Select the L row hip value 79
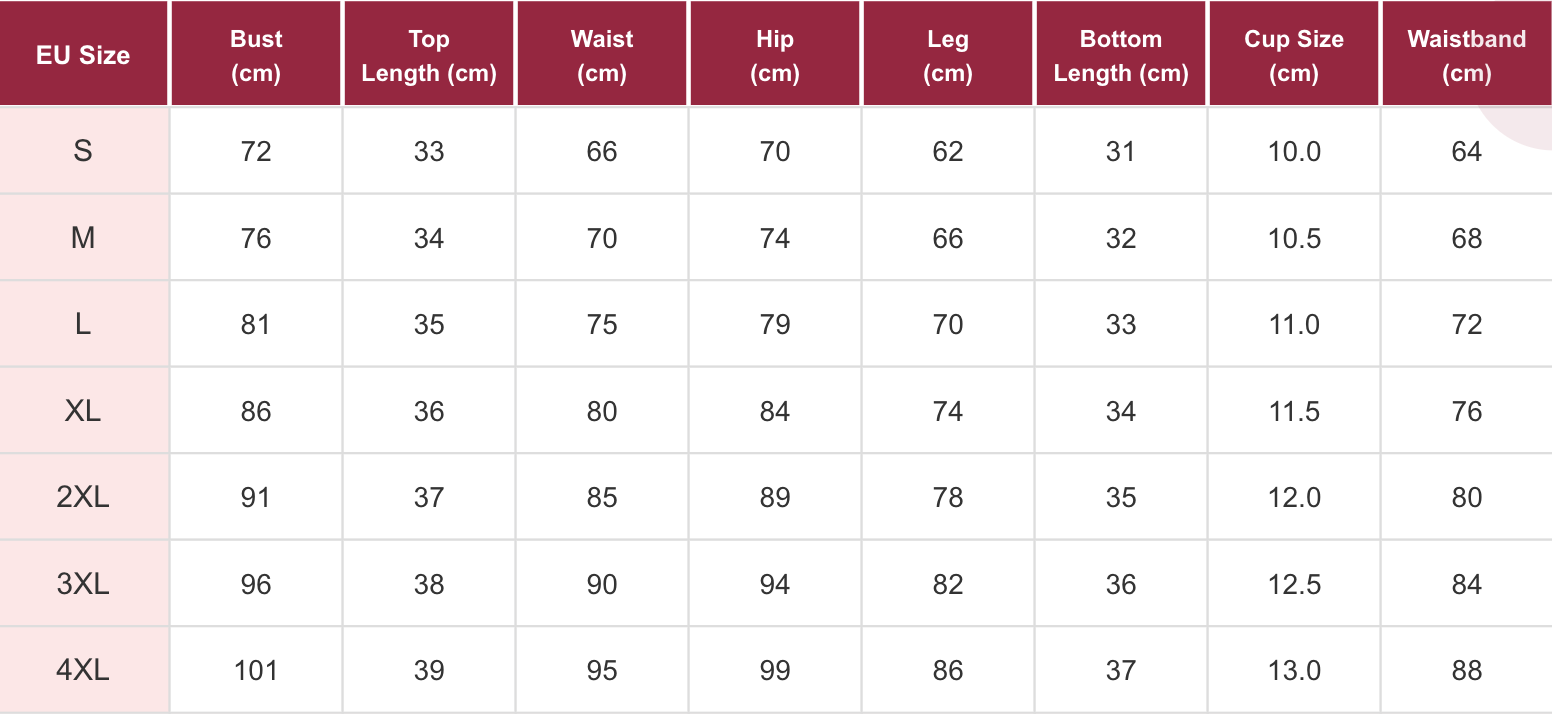Screen dimensions: 1552x714 tap(775, 325)
